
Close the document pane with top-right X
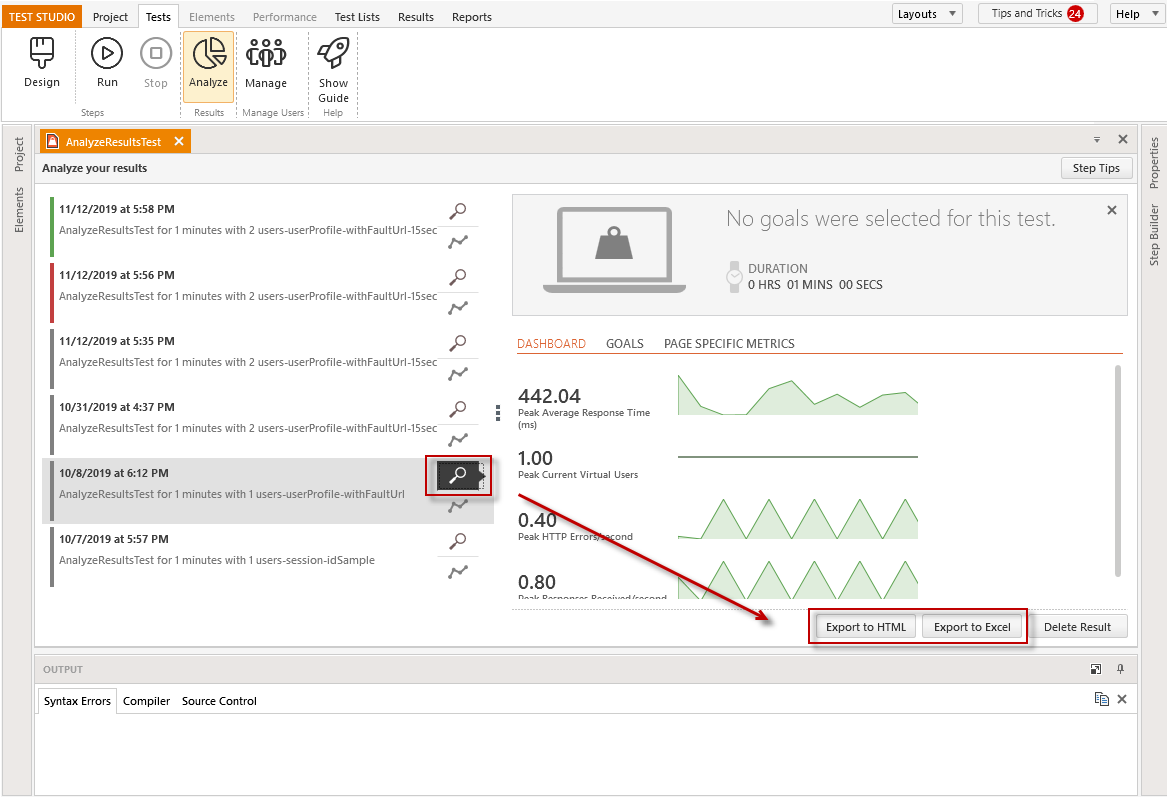tap(1123, 139)
